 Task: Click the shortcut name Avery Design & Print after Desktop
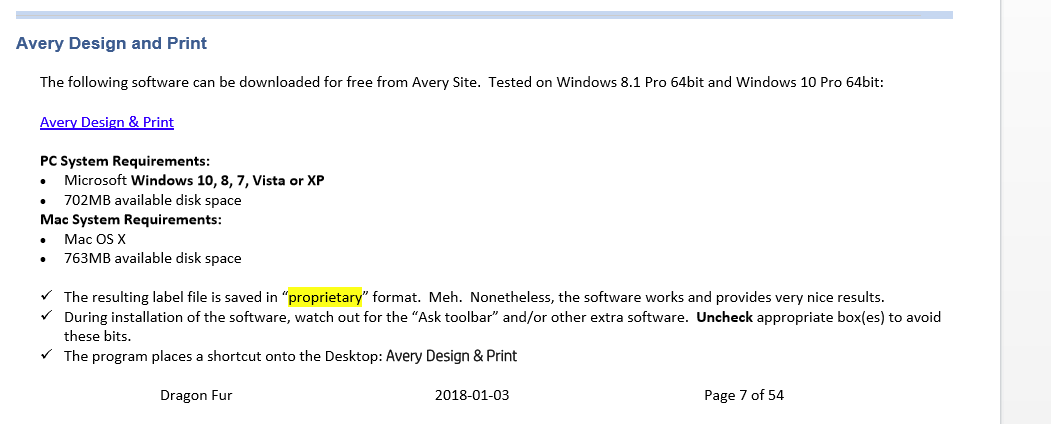click(451, 356)
